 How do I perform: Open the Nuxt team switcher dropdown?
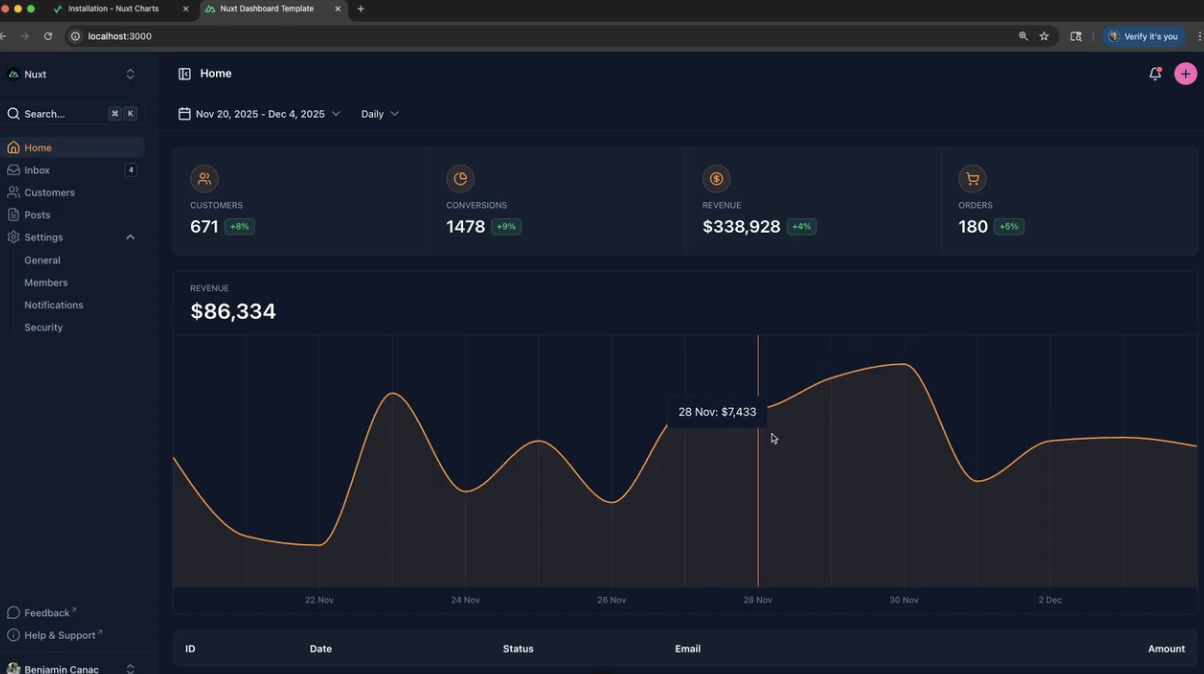(130, 74)
